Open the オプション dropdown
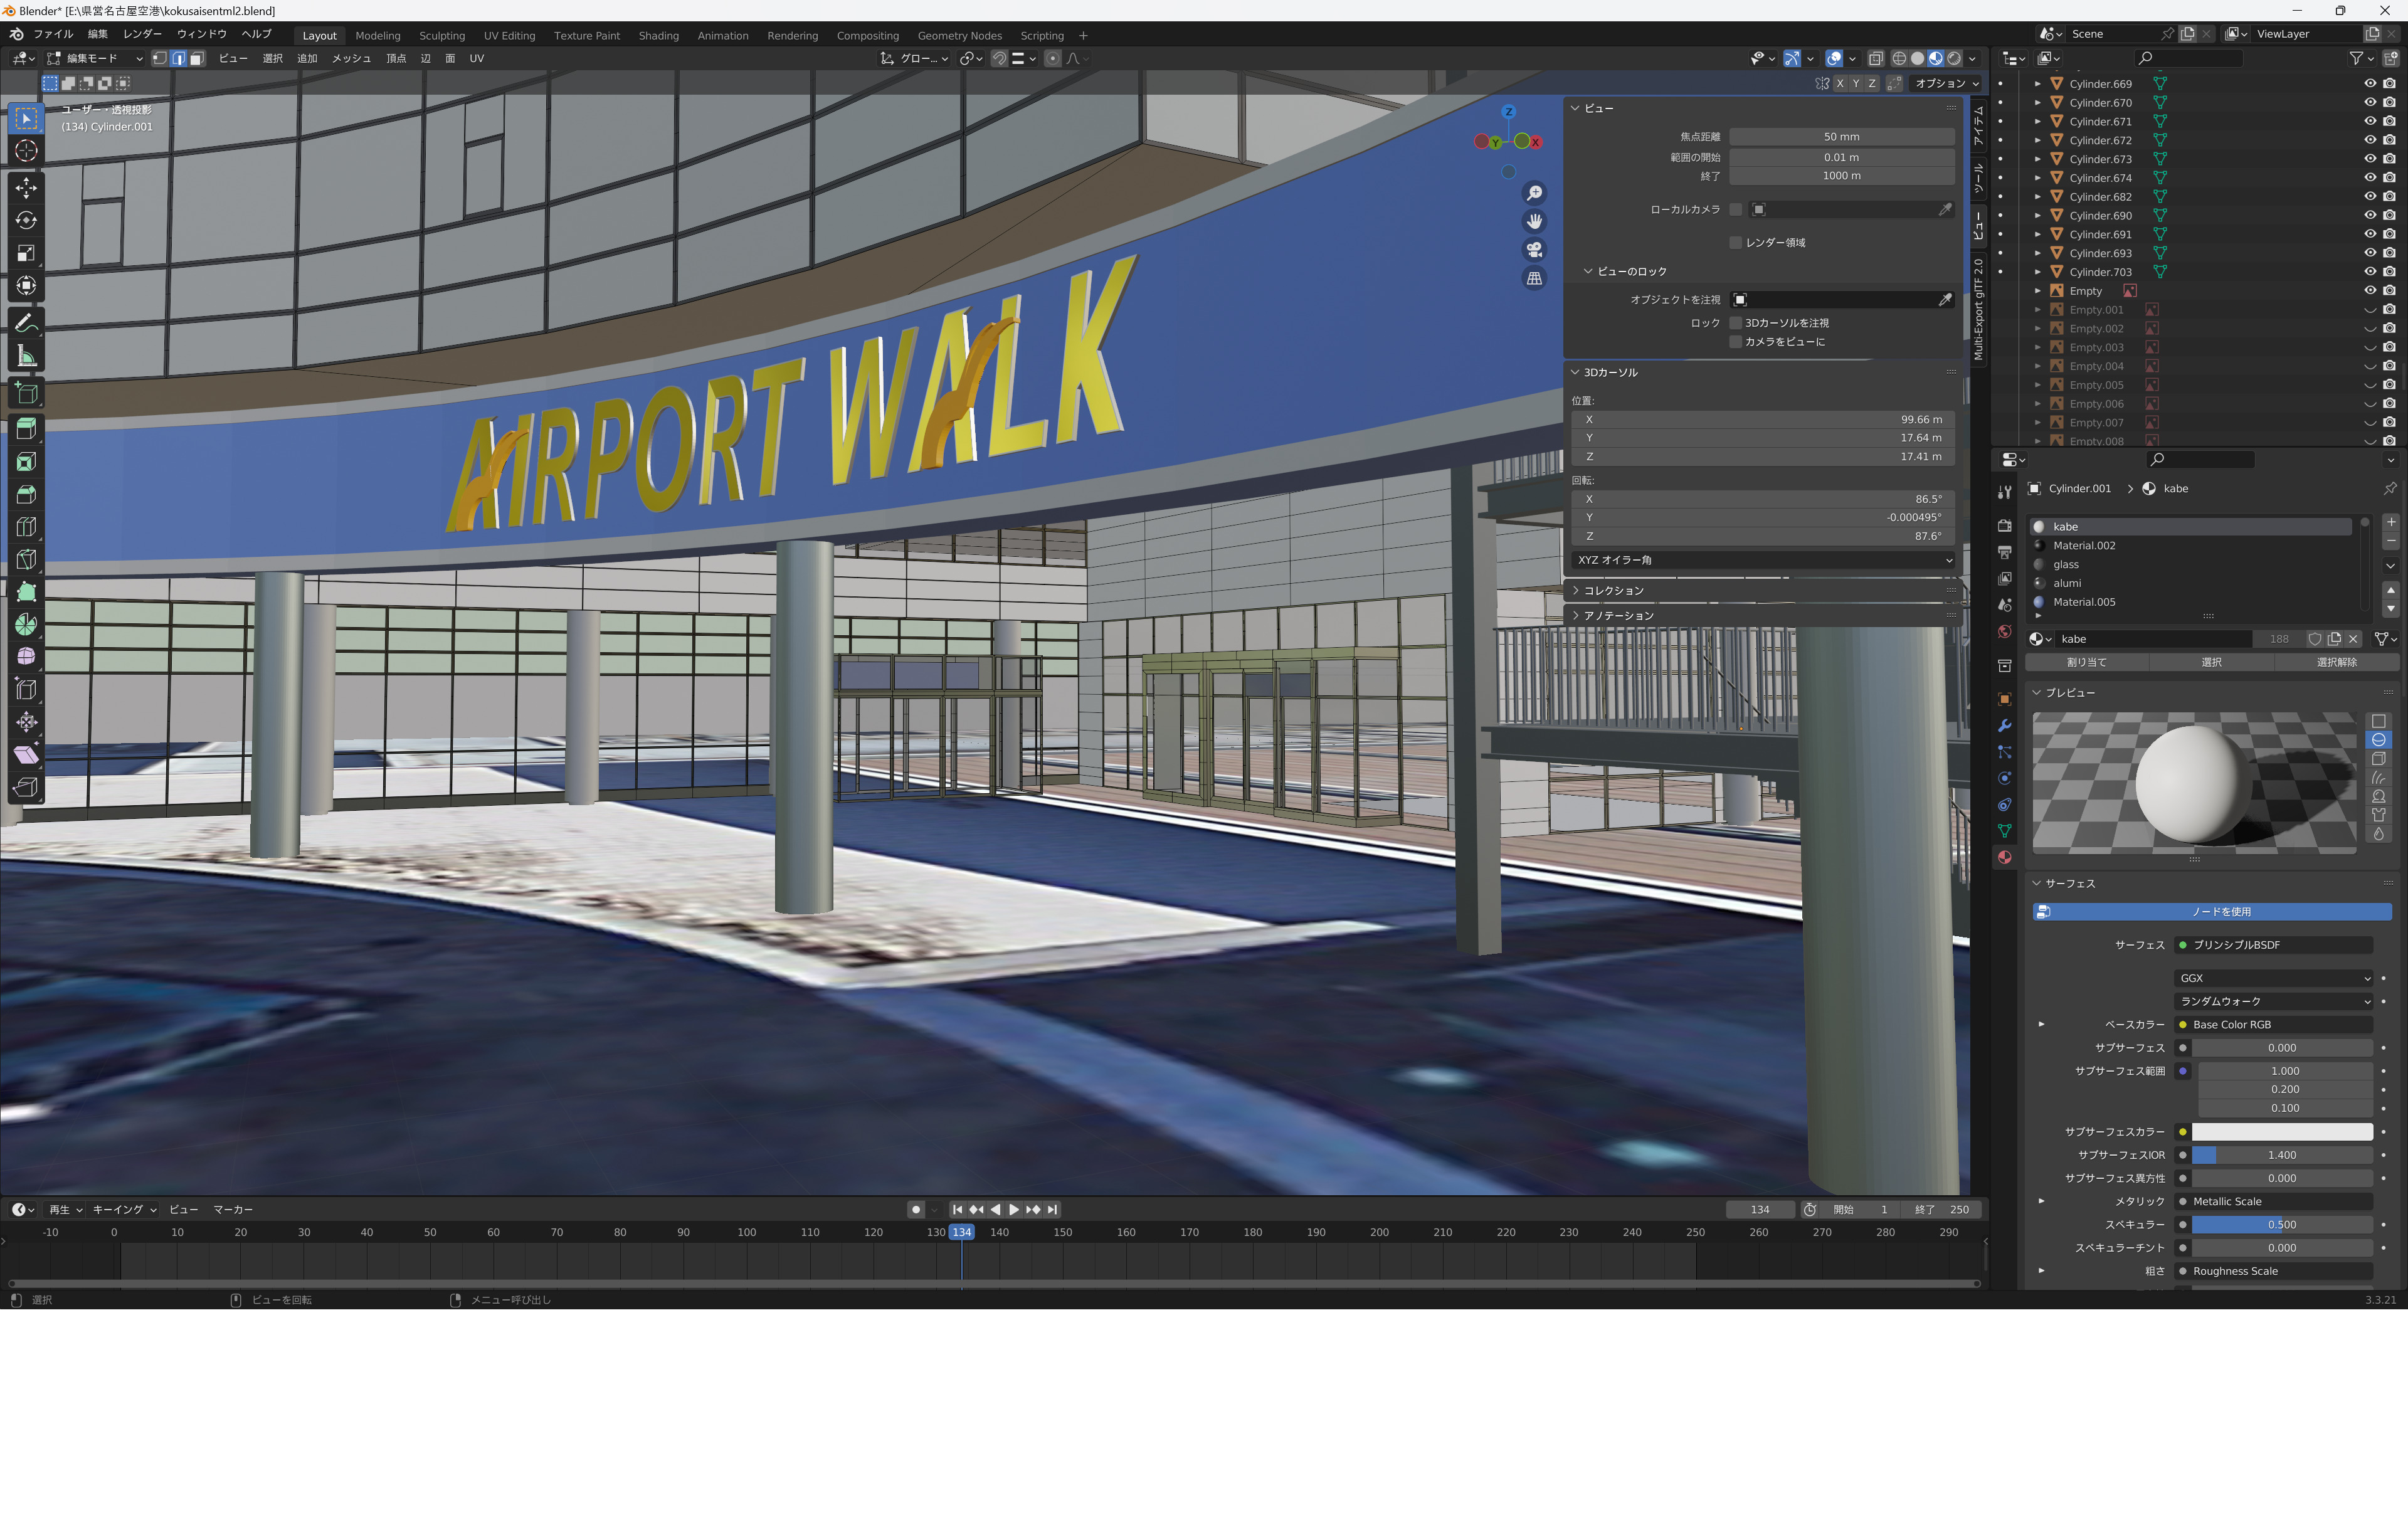The height and width of the screenshot is (1520, 2408). (1946, 84)
